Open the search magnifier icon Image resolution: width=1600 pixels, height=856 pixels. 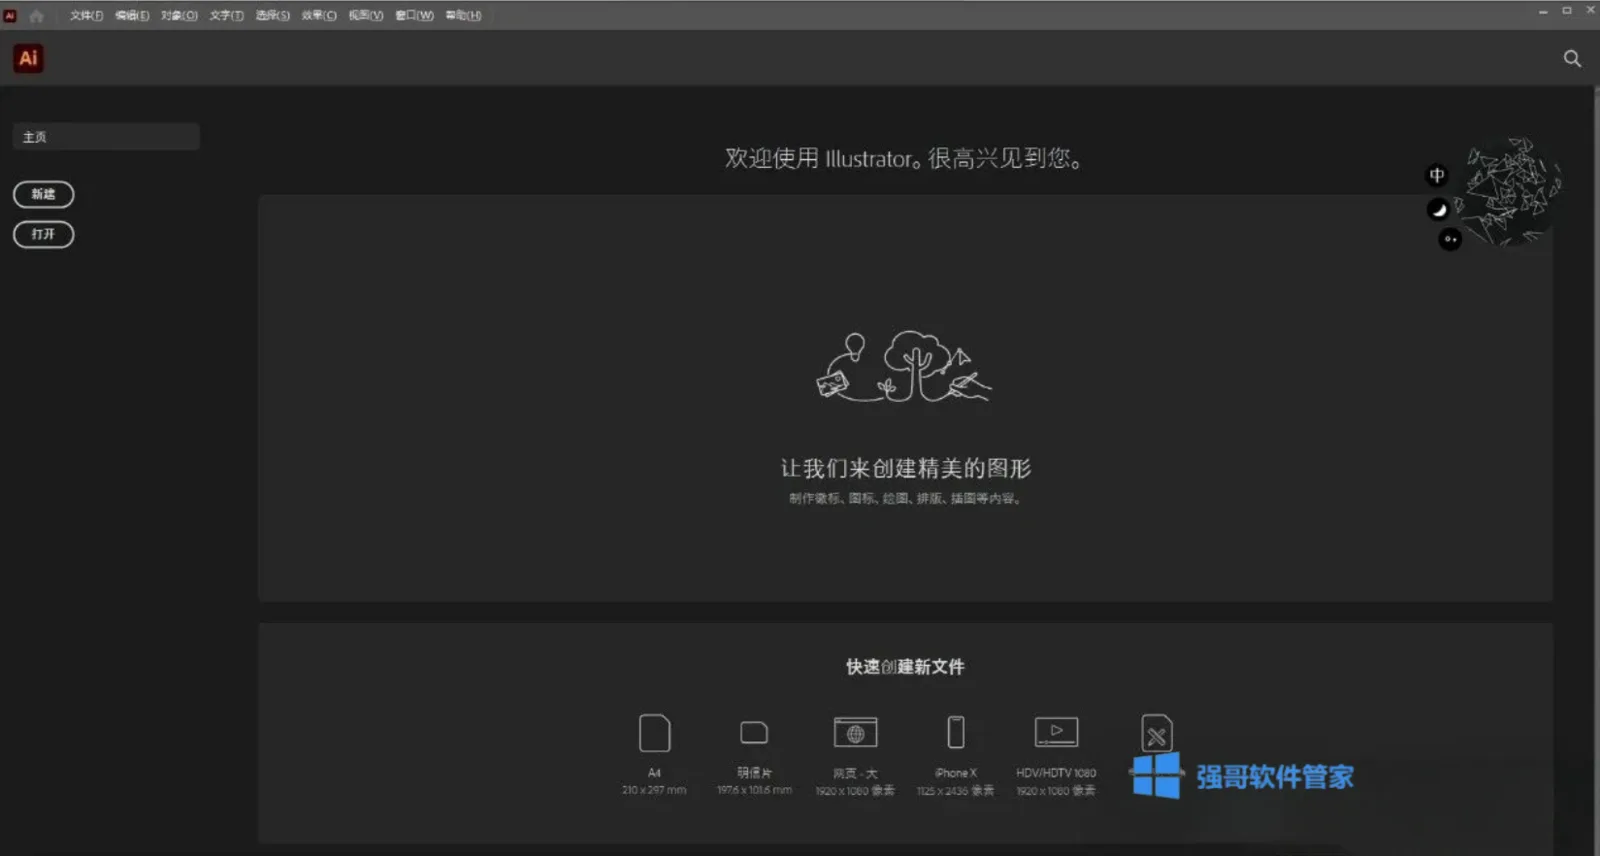(1572, 59)
